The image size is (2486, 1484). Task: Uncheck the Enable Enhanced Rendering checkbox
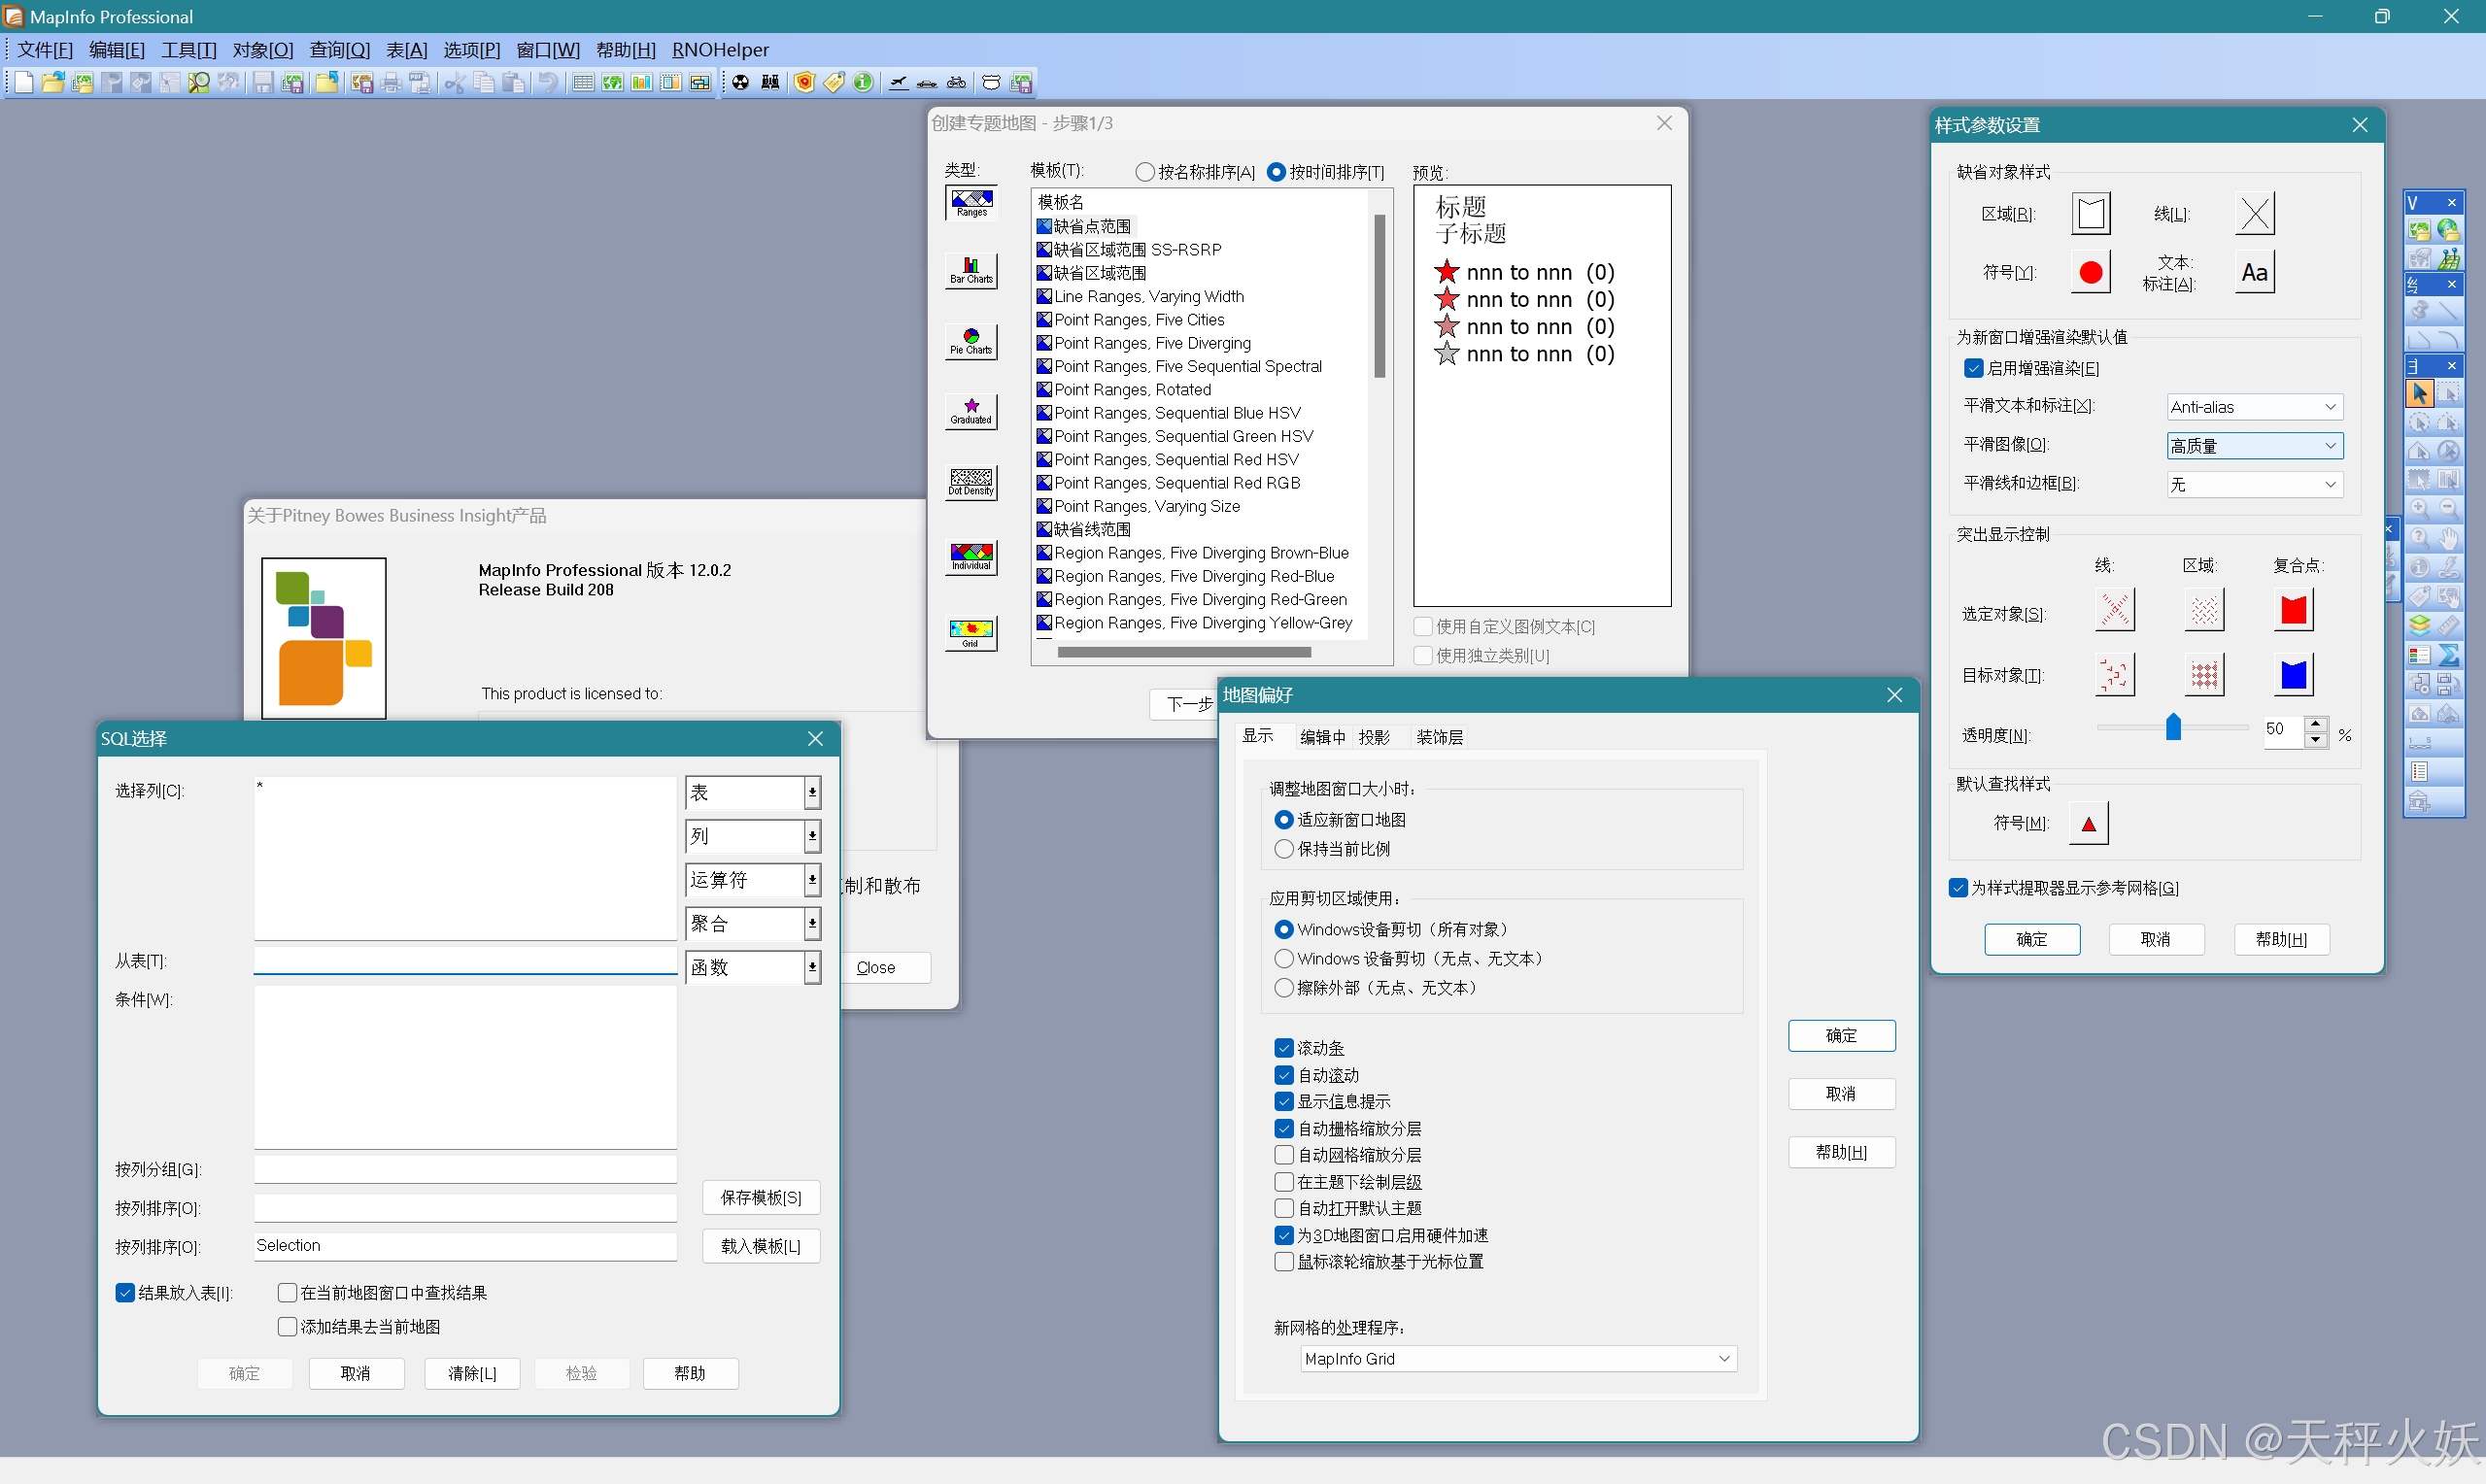[1973, 368]
